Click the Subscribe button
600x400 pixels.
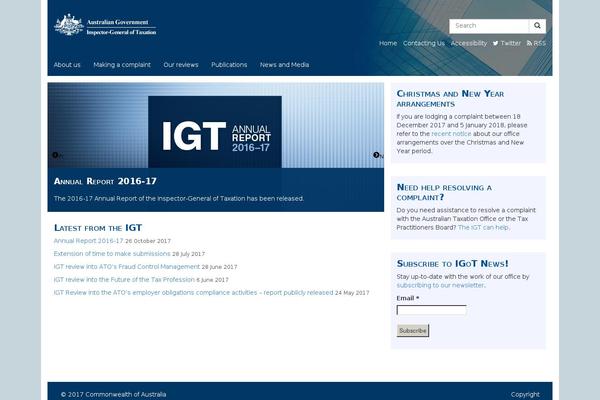coord(413,331)
